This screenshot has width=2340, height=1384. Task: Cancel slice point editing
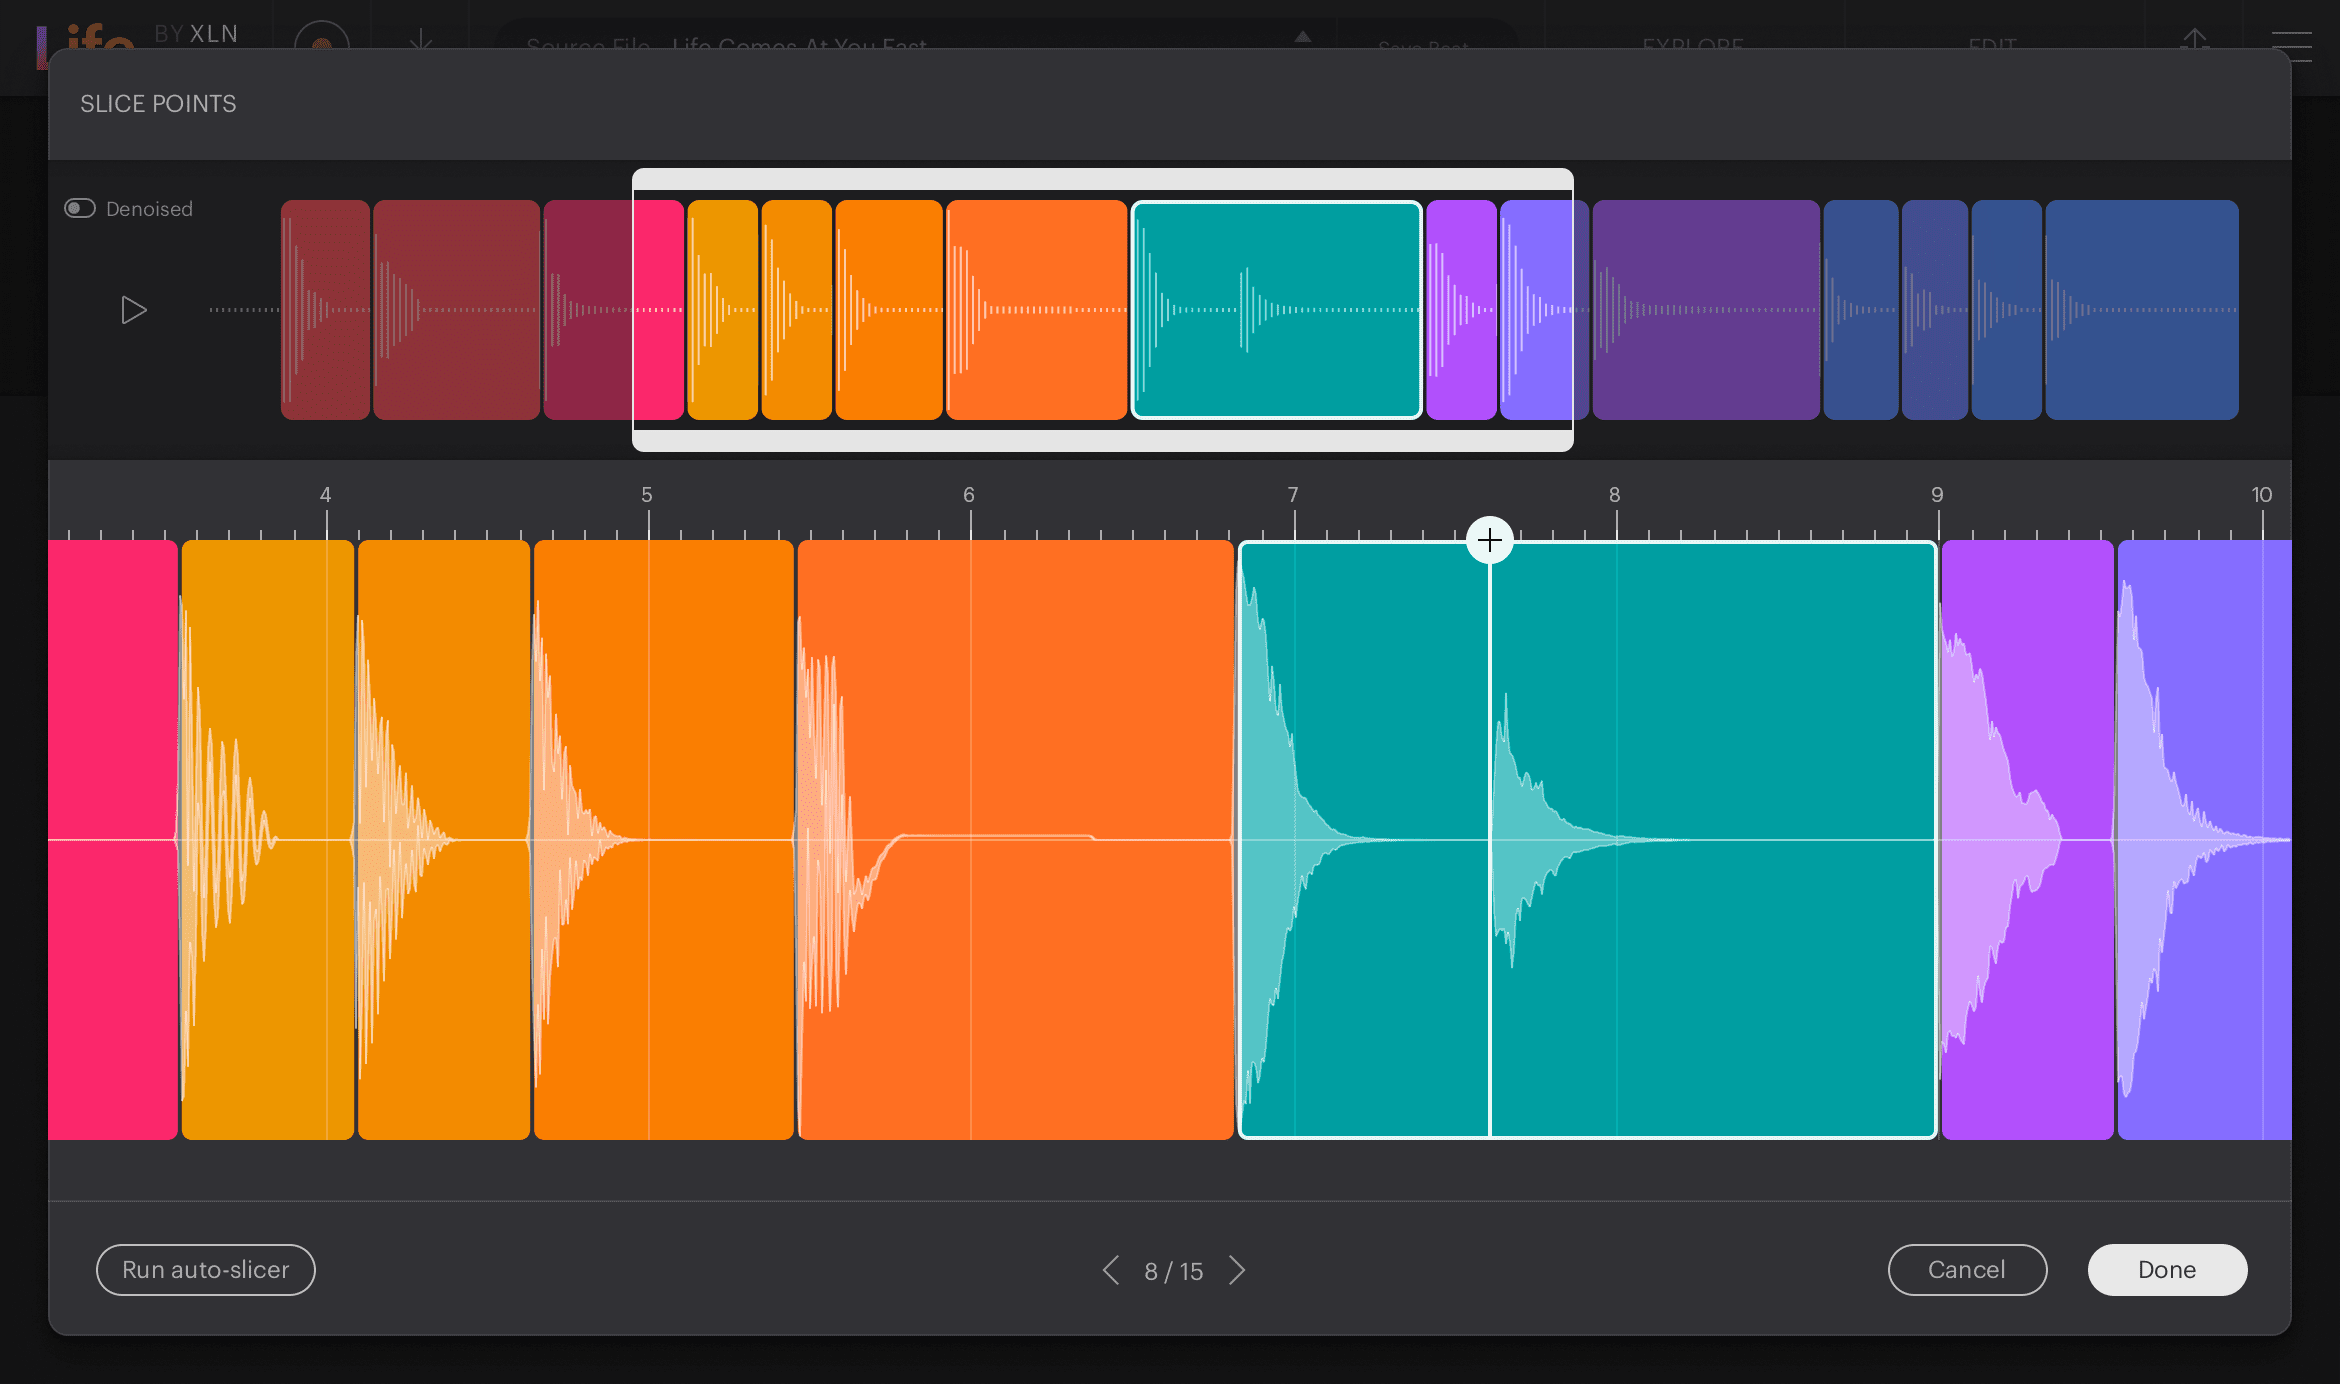1967,1269
